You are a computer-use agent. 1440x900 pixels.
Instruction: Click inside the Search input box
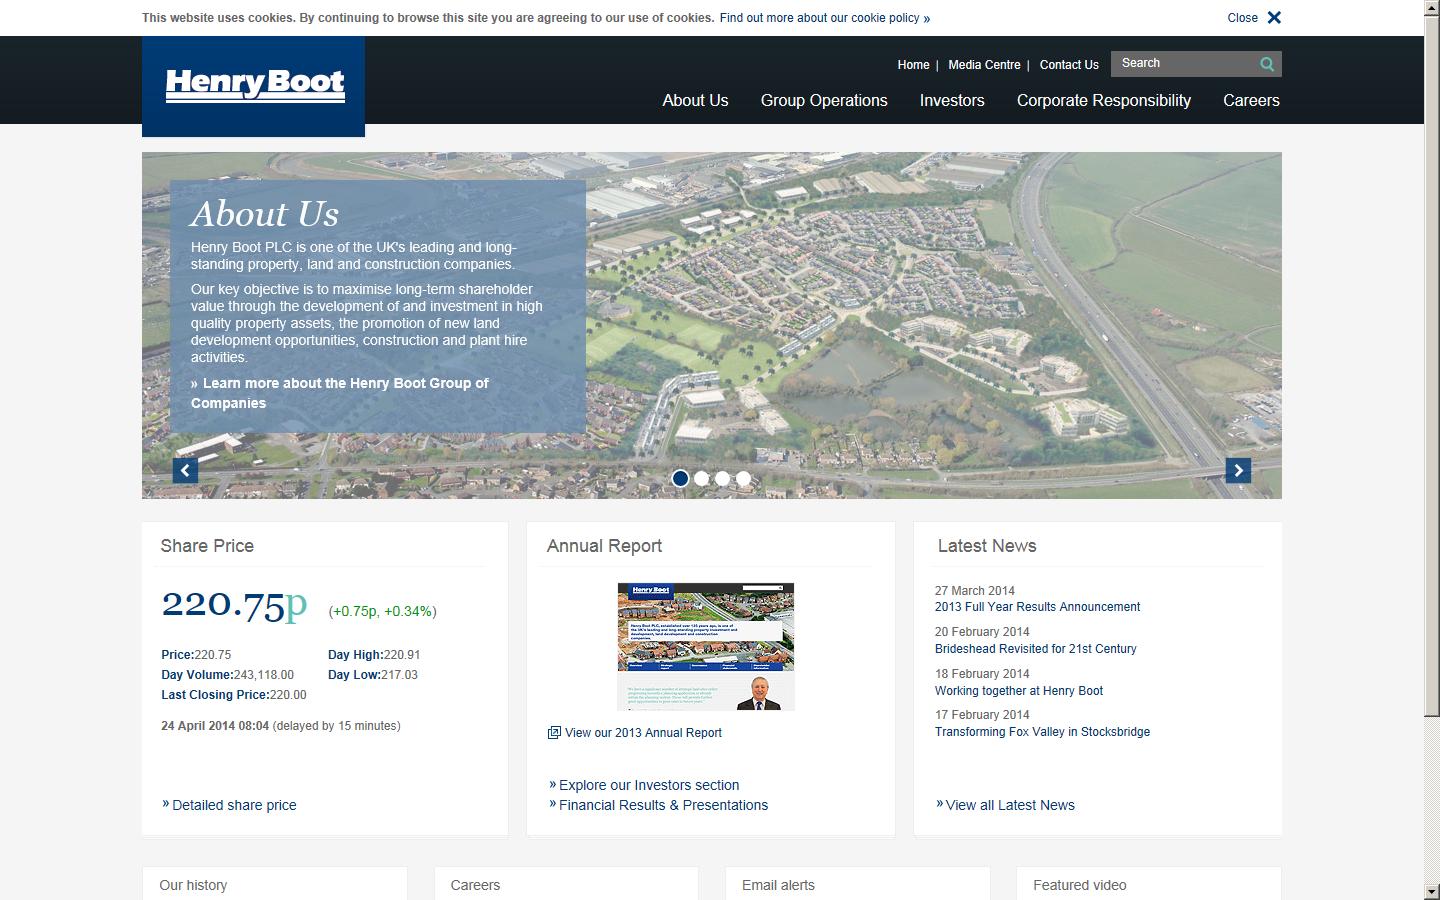(x=1180, y=63)
